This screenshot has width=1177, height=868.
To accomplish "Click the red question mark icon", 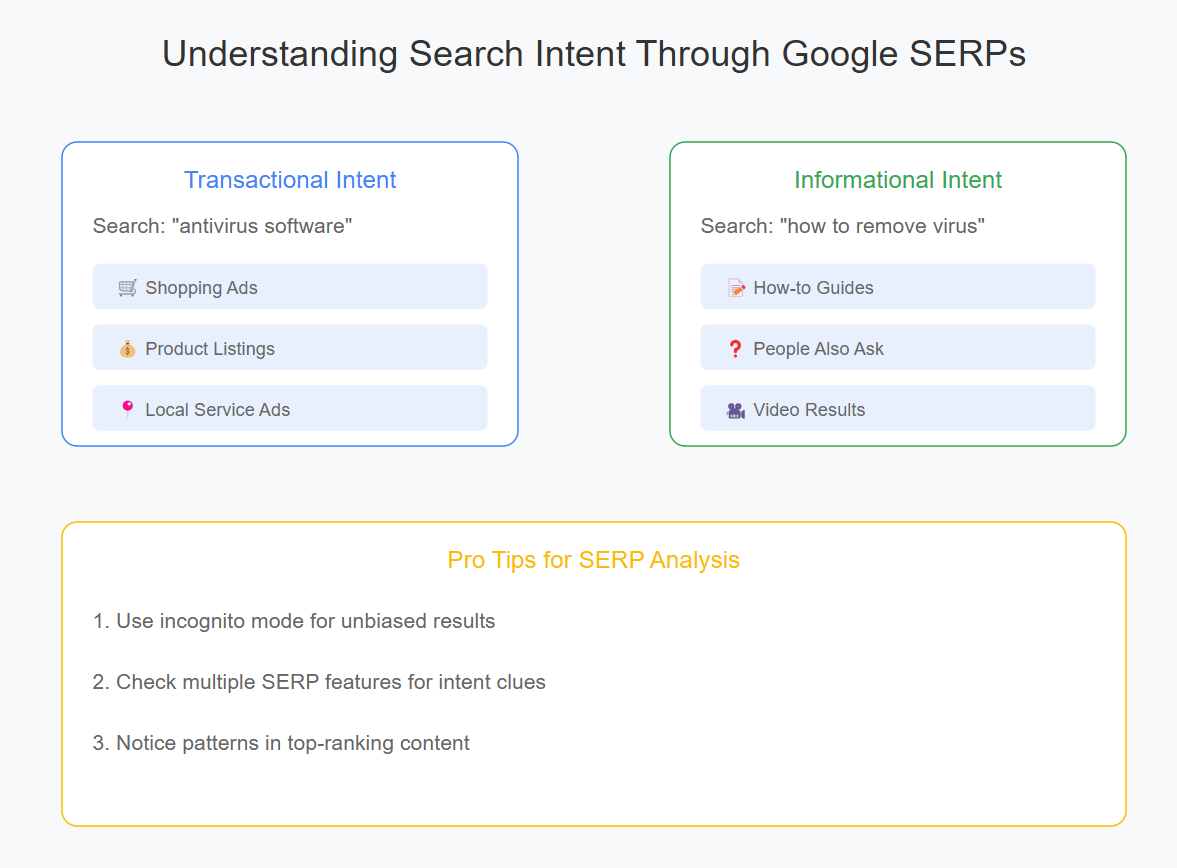I will pos(735,349).
